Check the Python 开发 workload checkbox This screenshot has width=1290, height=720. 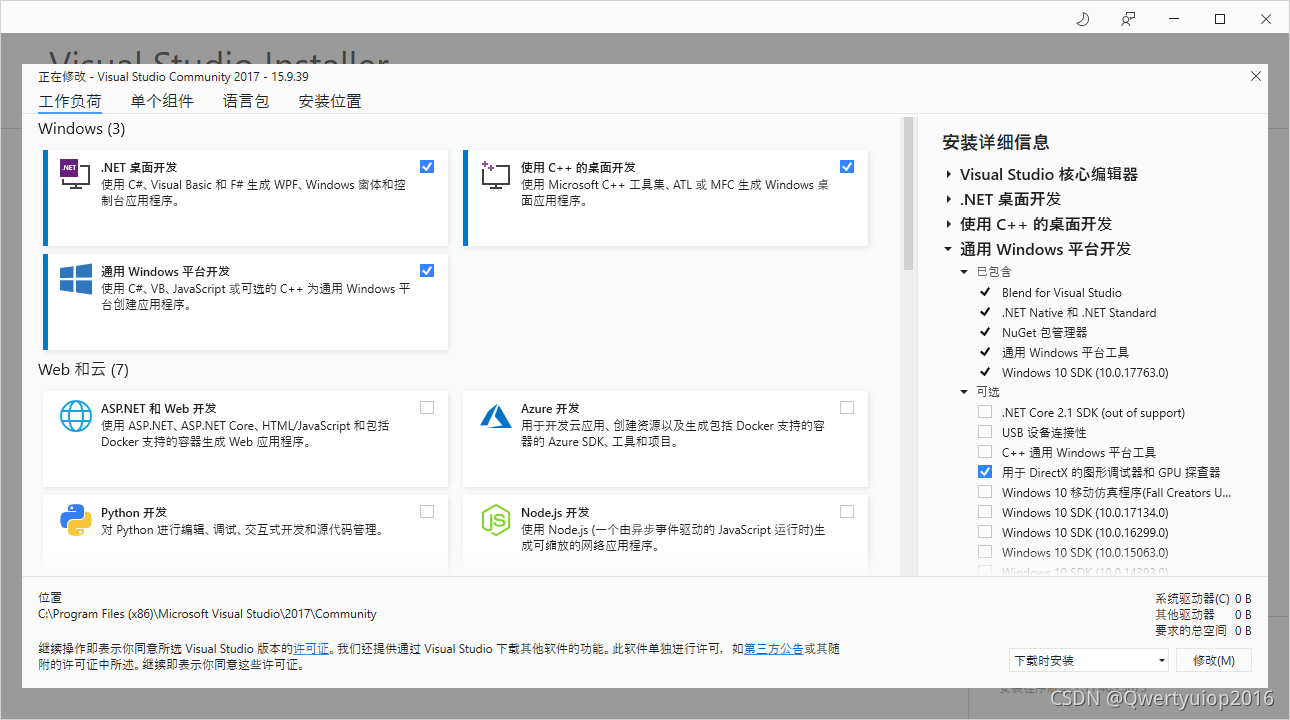[427, 512]
